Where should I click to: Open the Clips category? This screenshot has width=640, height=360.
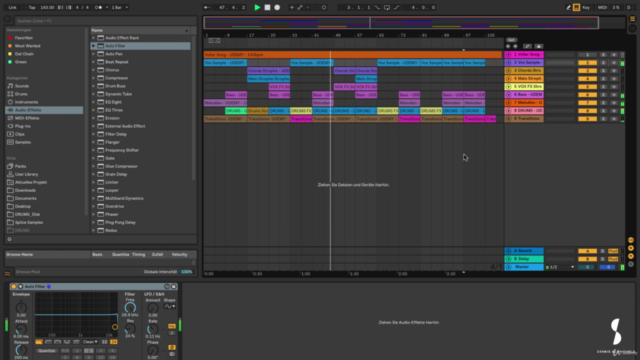20,134
